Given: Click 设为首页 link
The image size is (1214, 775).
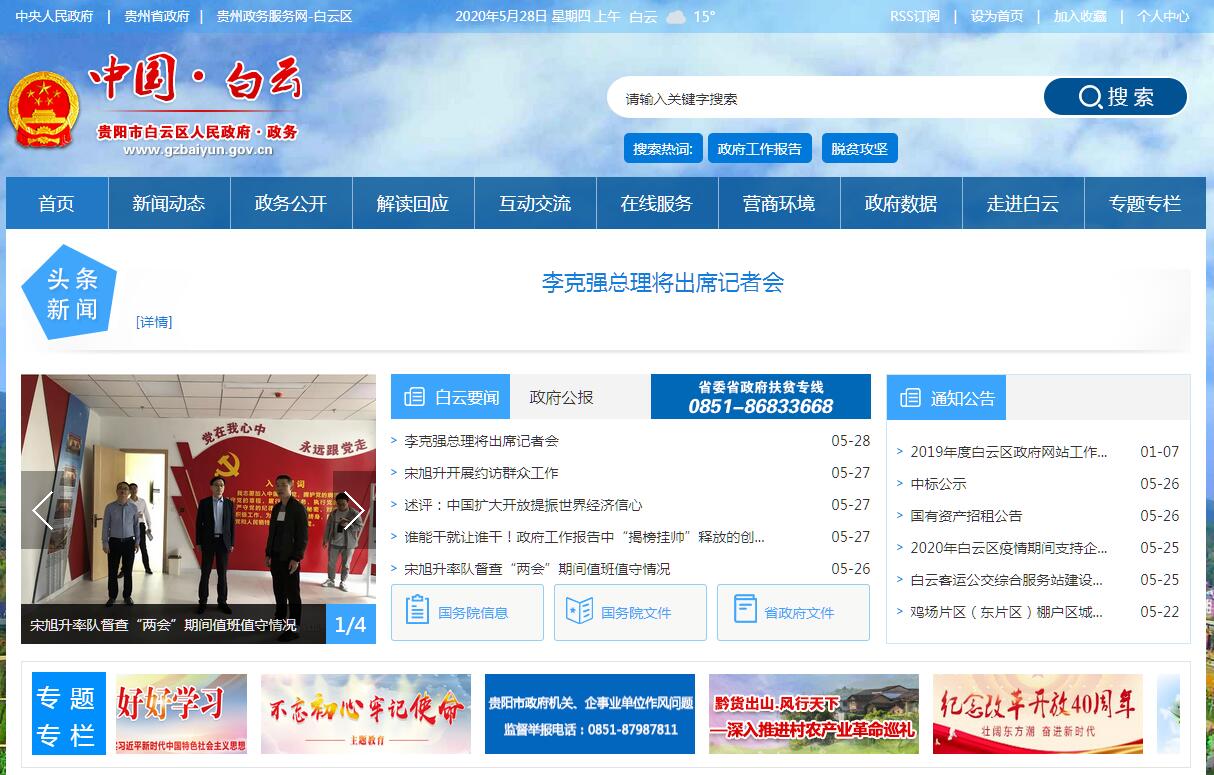Looking at the screenshot, I should coord(997,16).
